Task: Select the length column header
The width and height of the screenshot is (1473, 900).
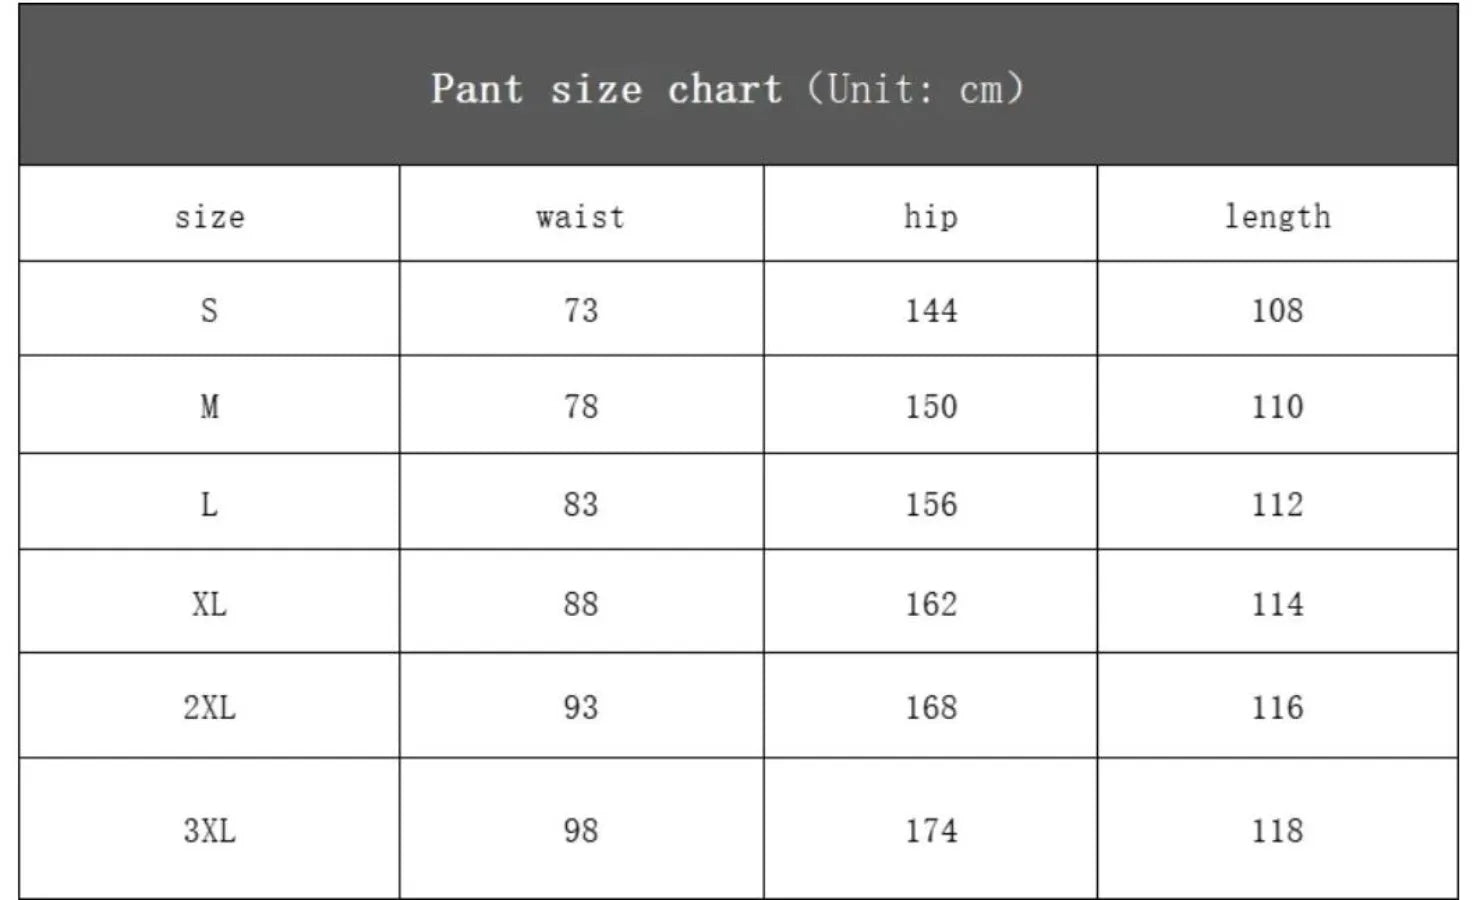Action: point(1277,216)
